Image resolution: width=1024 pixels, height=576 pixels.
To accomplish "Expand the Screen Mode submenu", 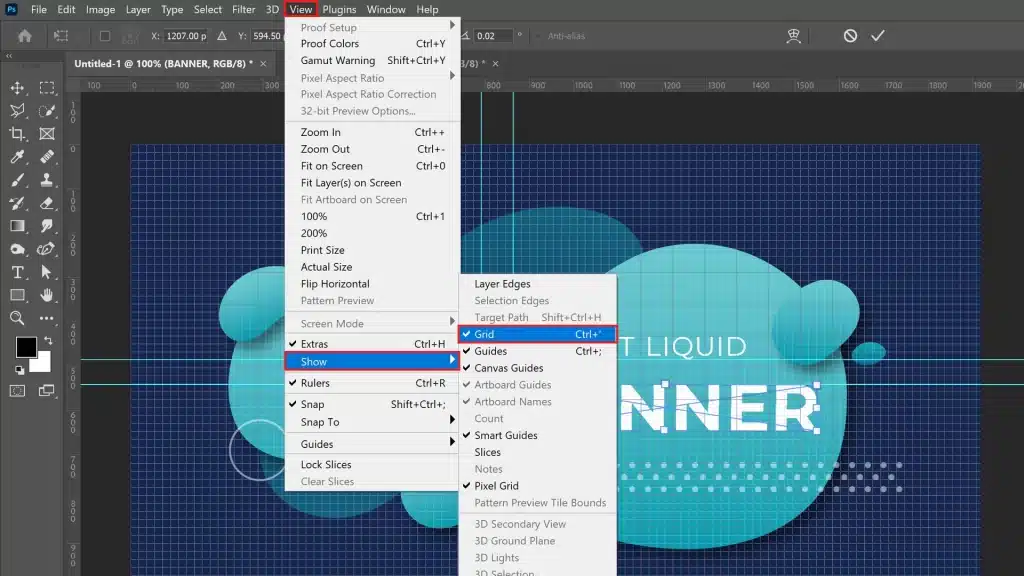I will pyautogui.click(x=372, y=324).
